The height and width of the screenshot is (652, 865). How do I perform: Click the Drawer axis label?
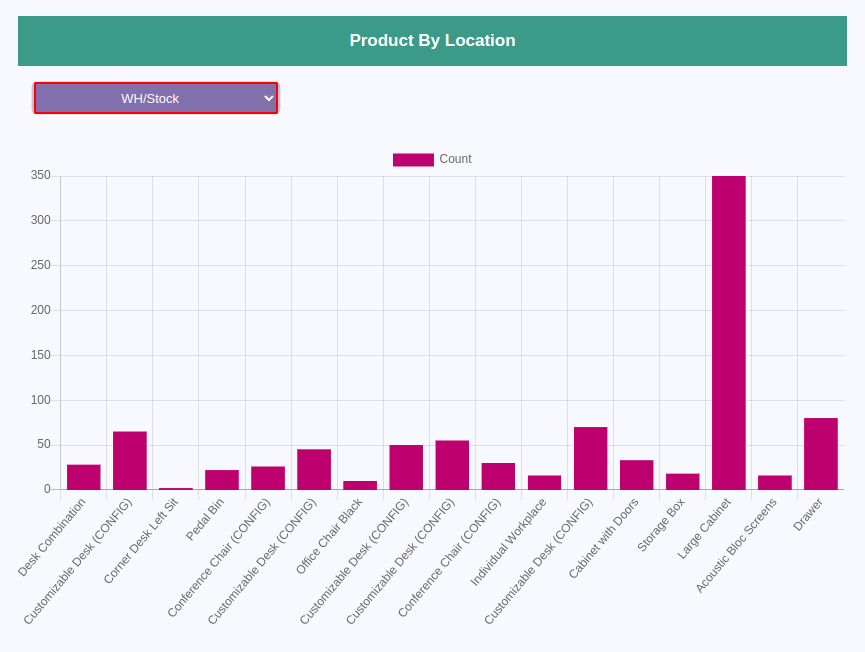pyautogui.click(x=808, y=514)
